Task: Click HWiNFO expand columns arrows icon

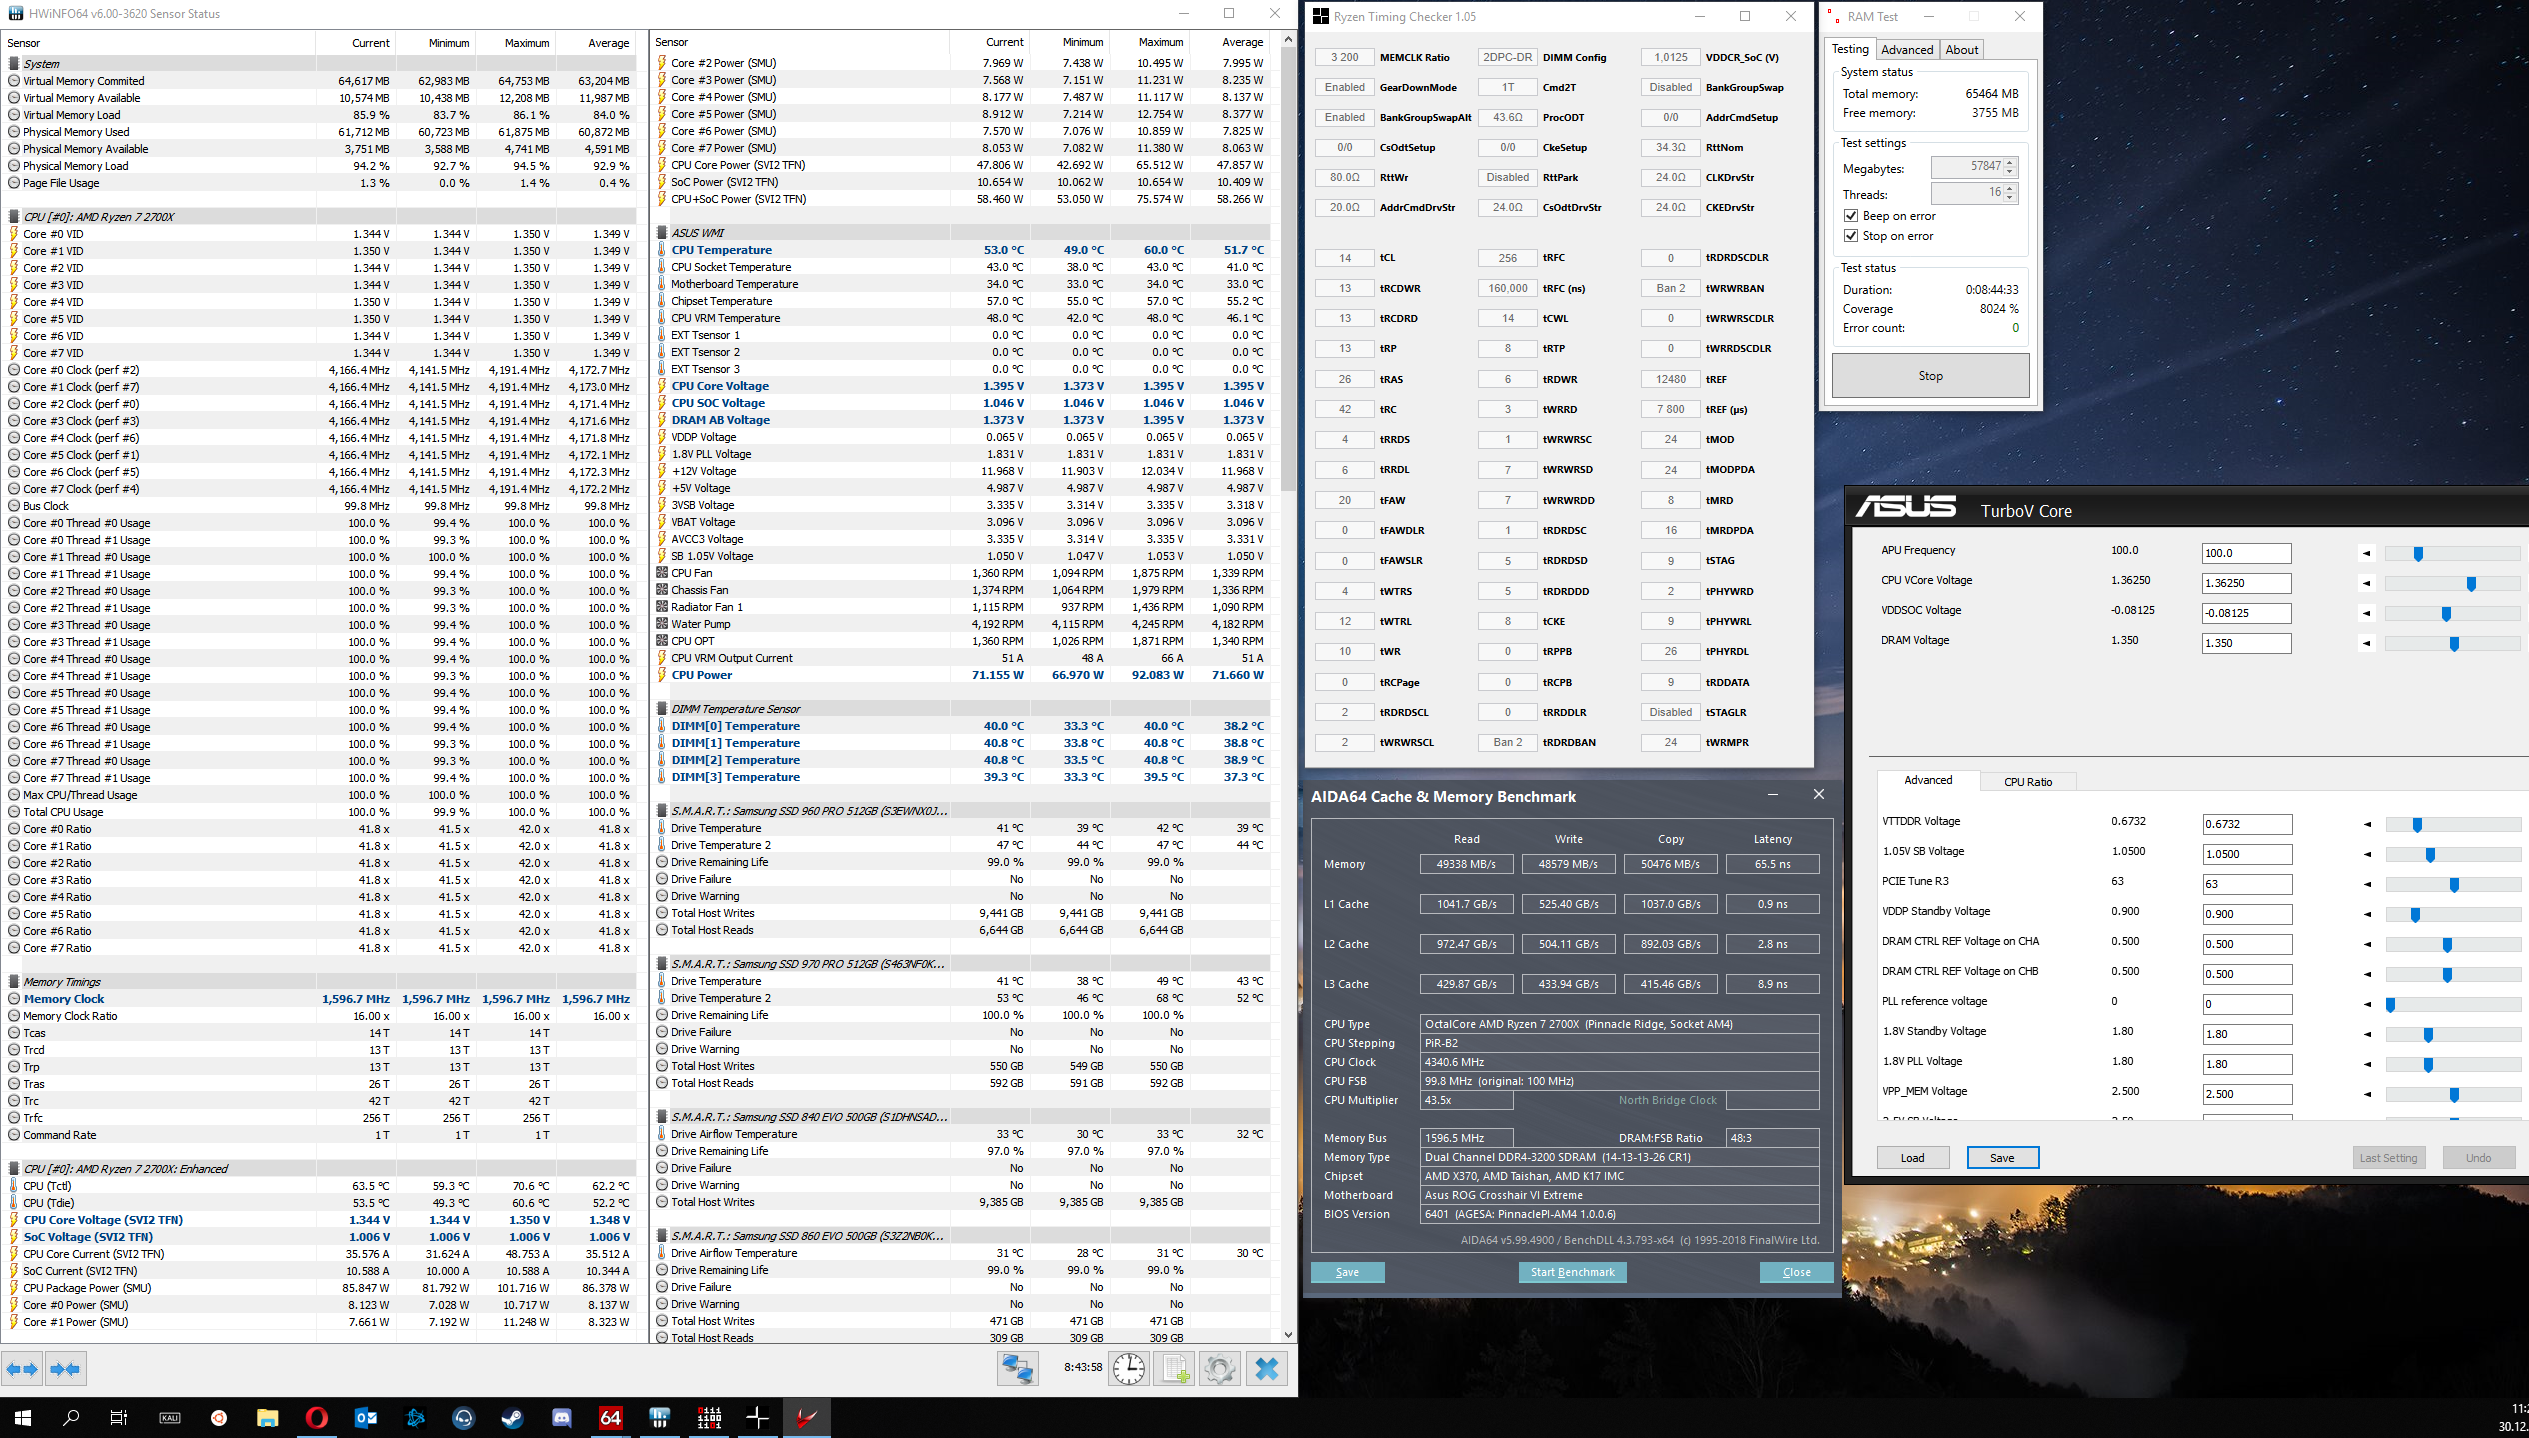Action: click(22, 1369)
